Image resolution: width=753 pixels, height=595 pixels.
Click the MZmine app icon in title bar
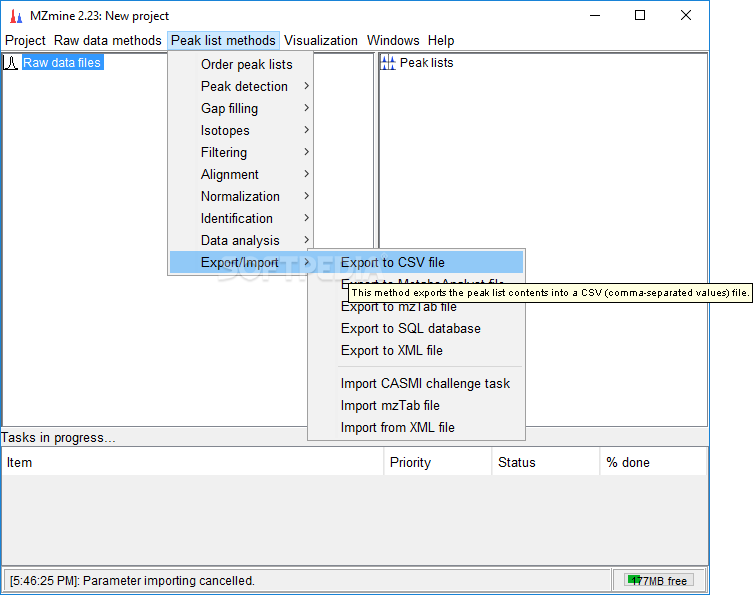tap(16, 16)
